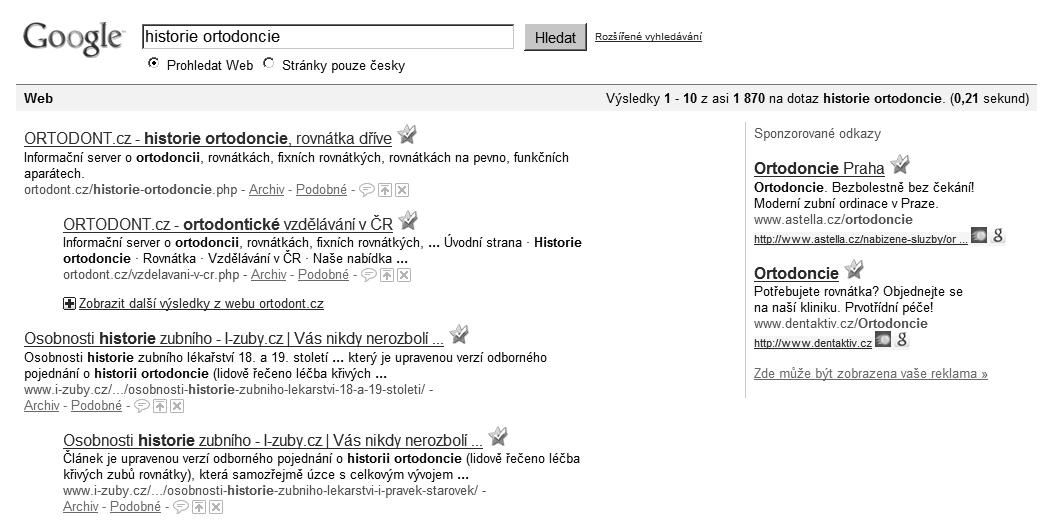
Task: Open Podobné link for pravek-starovek result
Action: [136, 507]
